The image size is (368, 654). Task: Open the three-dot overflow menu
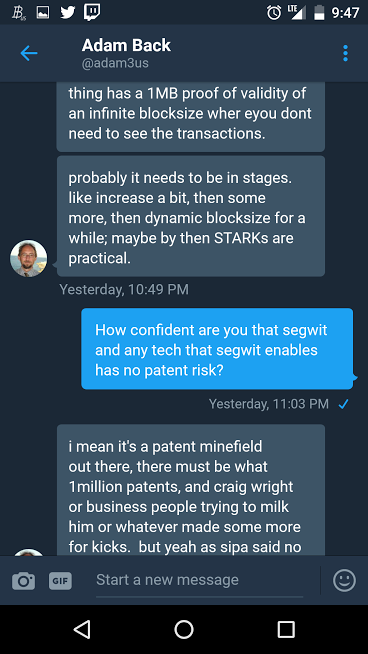tap(345, 53)
